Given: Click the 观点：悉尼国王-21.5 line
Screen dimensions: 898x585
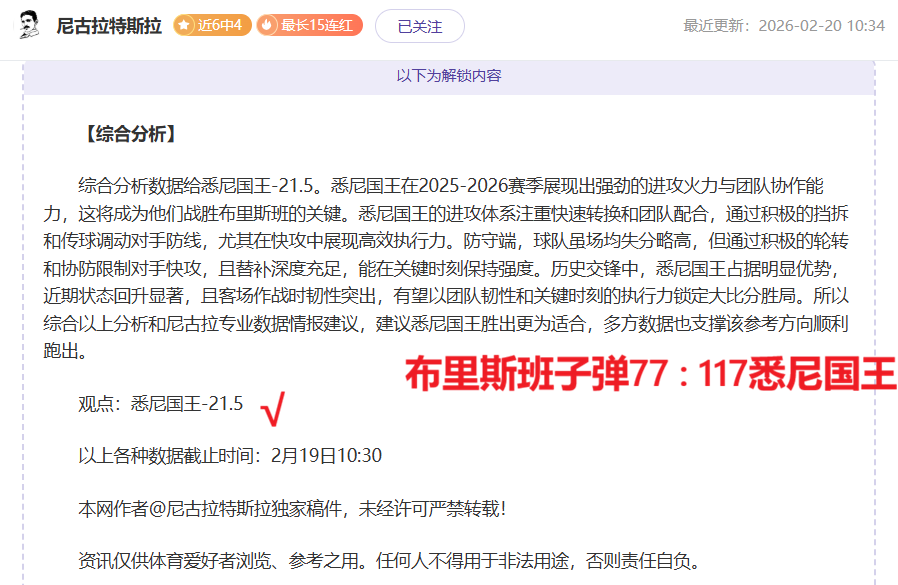Looking at the screenshot, I should point(160,404).
